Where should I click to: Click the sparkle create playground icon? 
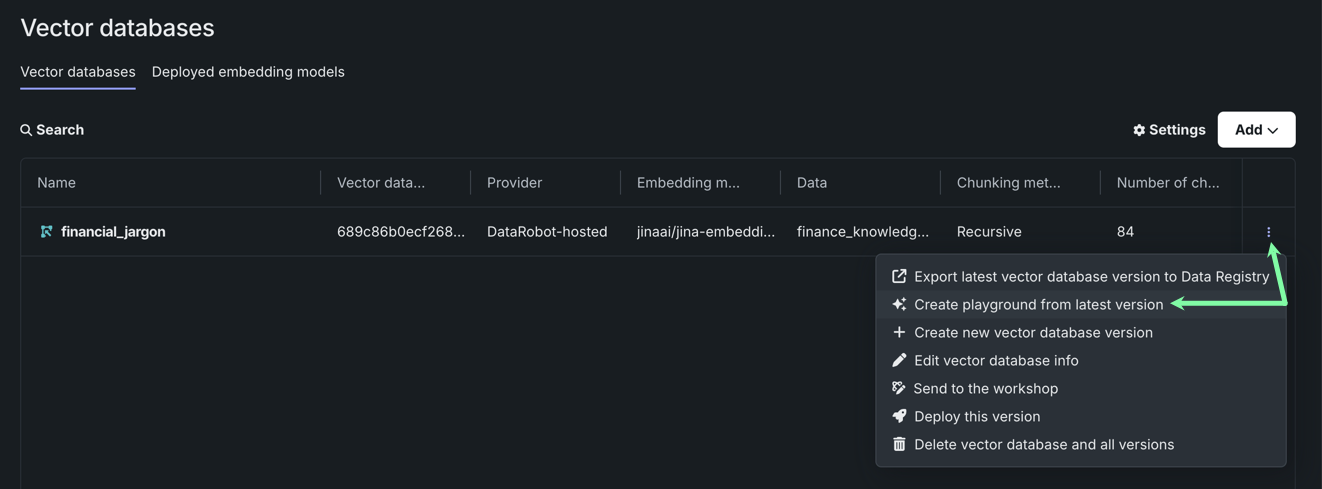click(899, 304)
